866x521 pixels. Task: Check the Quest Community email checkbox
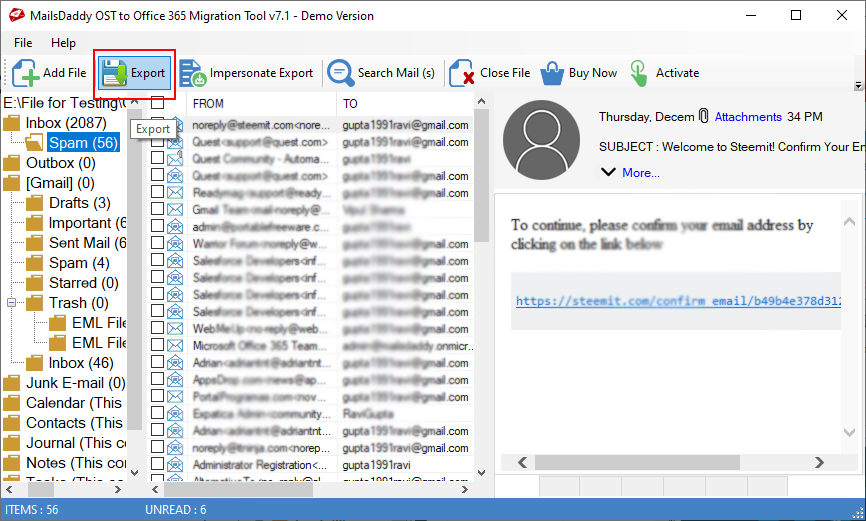(157, 159)
